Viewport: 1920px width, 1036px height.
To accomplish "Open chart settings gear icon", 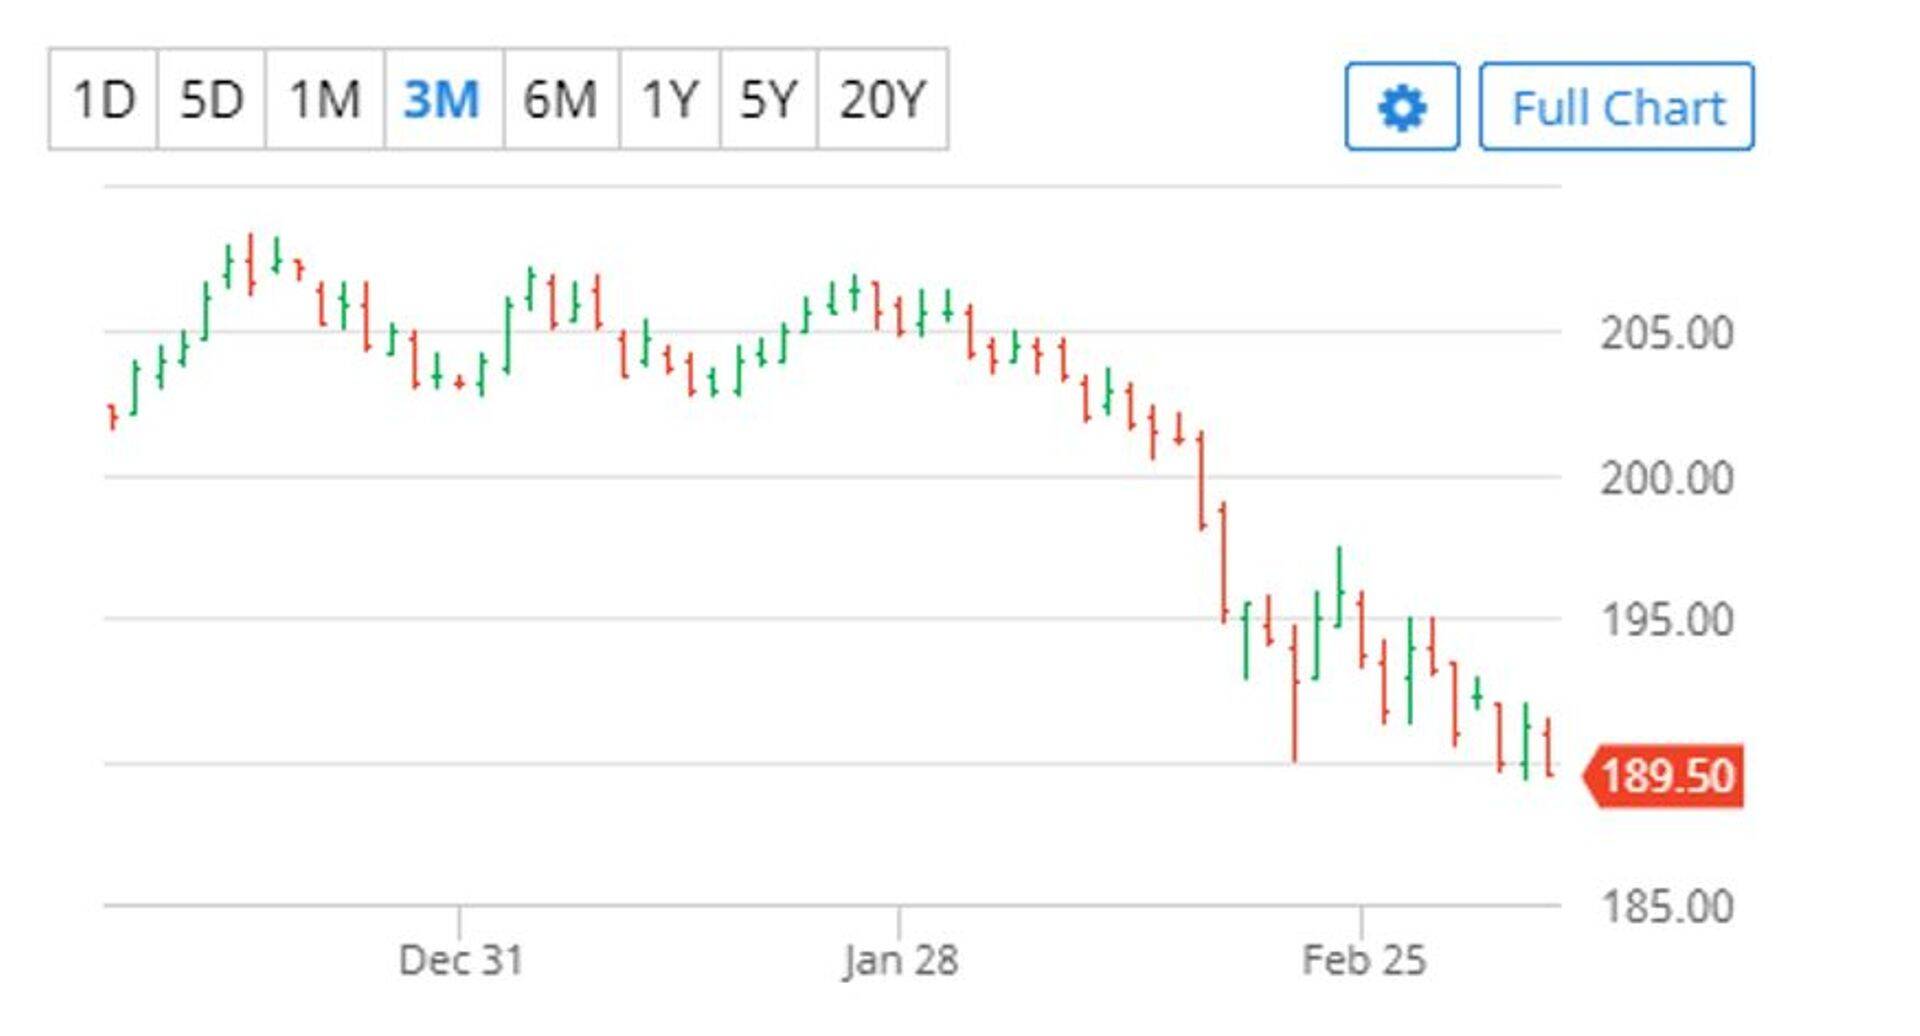I will point(1401,107).
